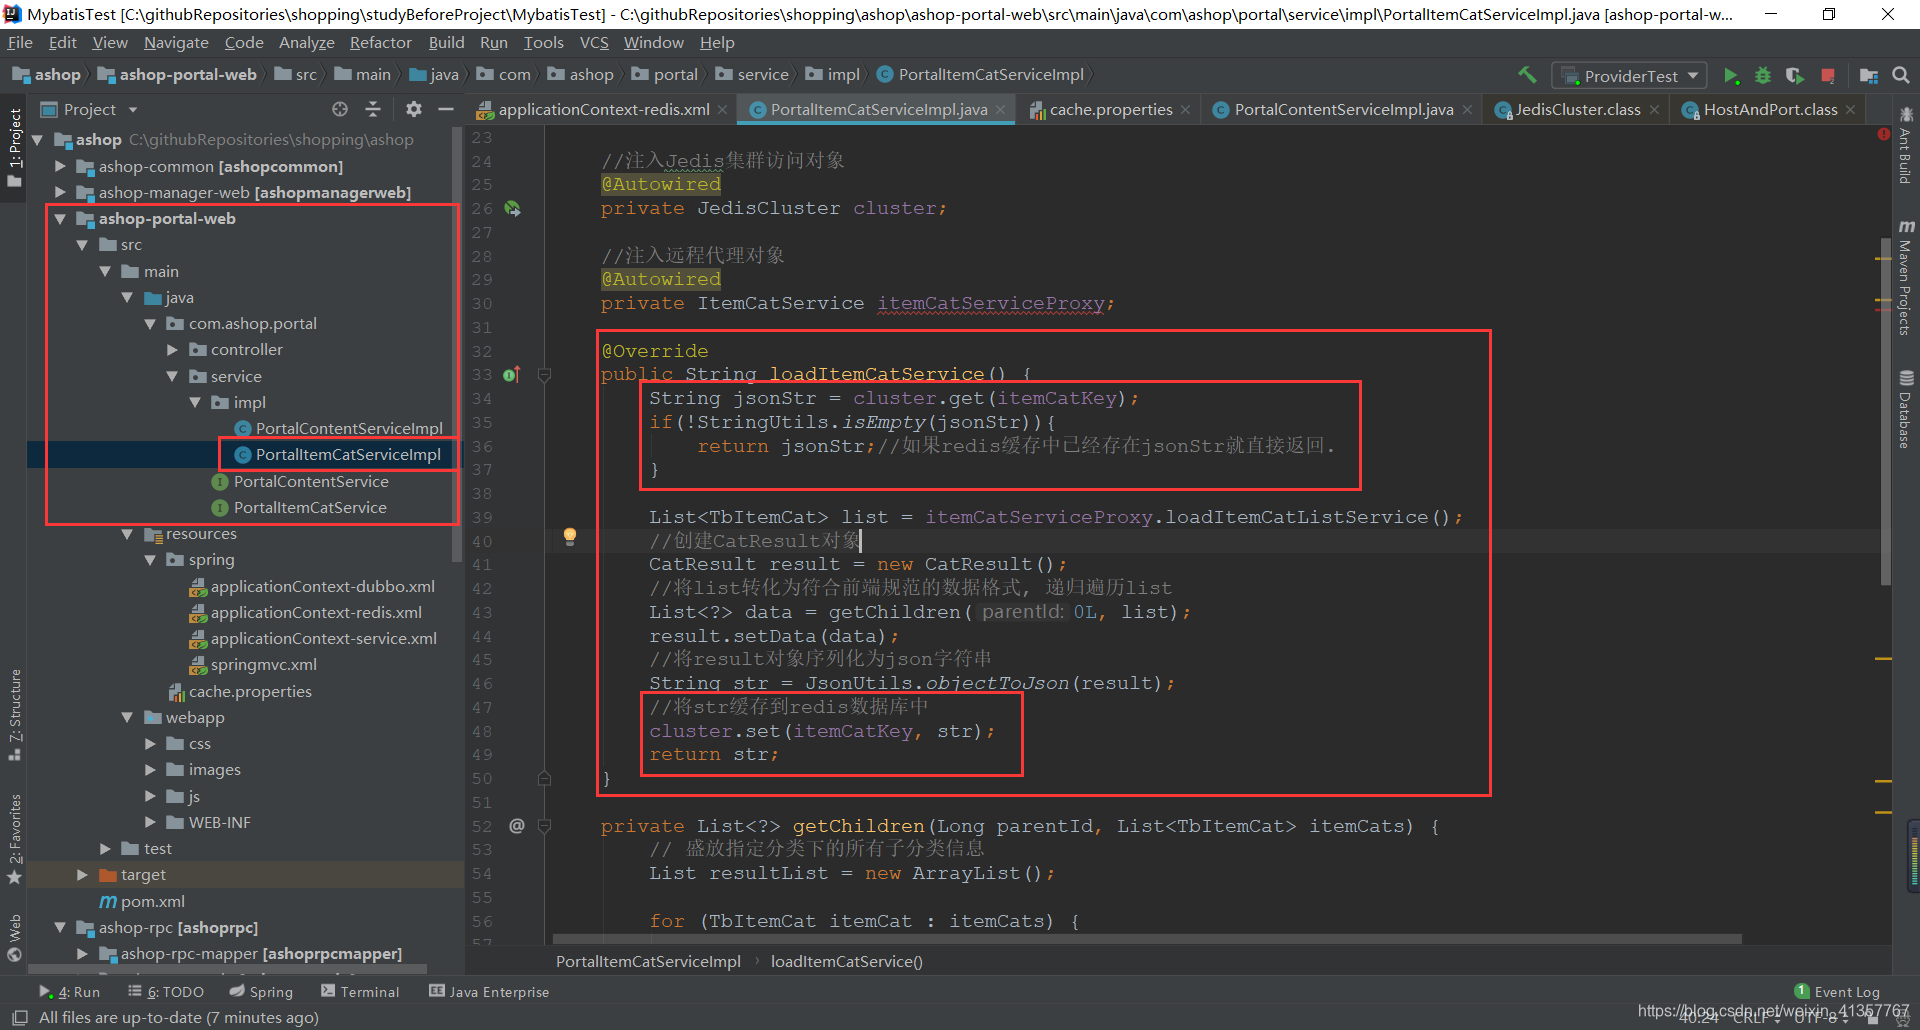Switch to the cache.properties editor tab
The image size is (1920, 1030).
tap(1110, 110)
